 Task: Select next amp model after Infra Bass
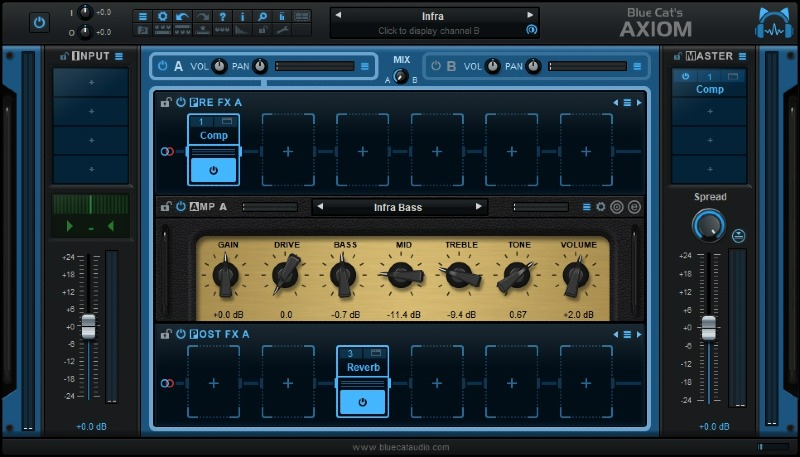[x=479, y=207]
